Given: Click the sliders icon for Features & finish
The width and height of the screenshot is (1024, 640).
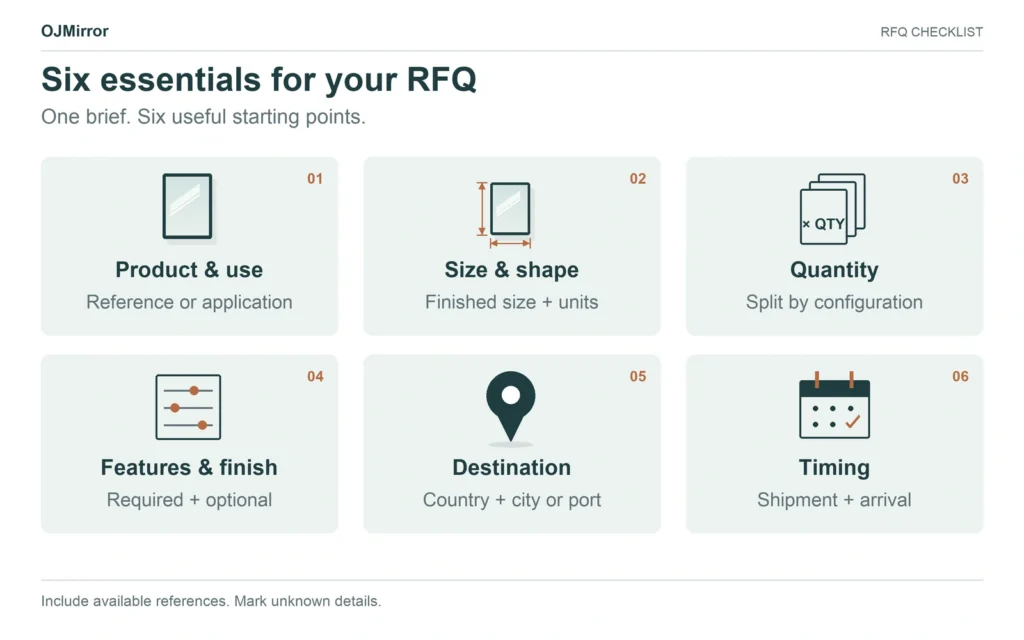Looking at the screenshot, I should (188, 407).
